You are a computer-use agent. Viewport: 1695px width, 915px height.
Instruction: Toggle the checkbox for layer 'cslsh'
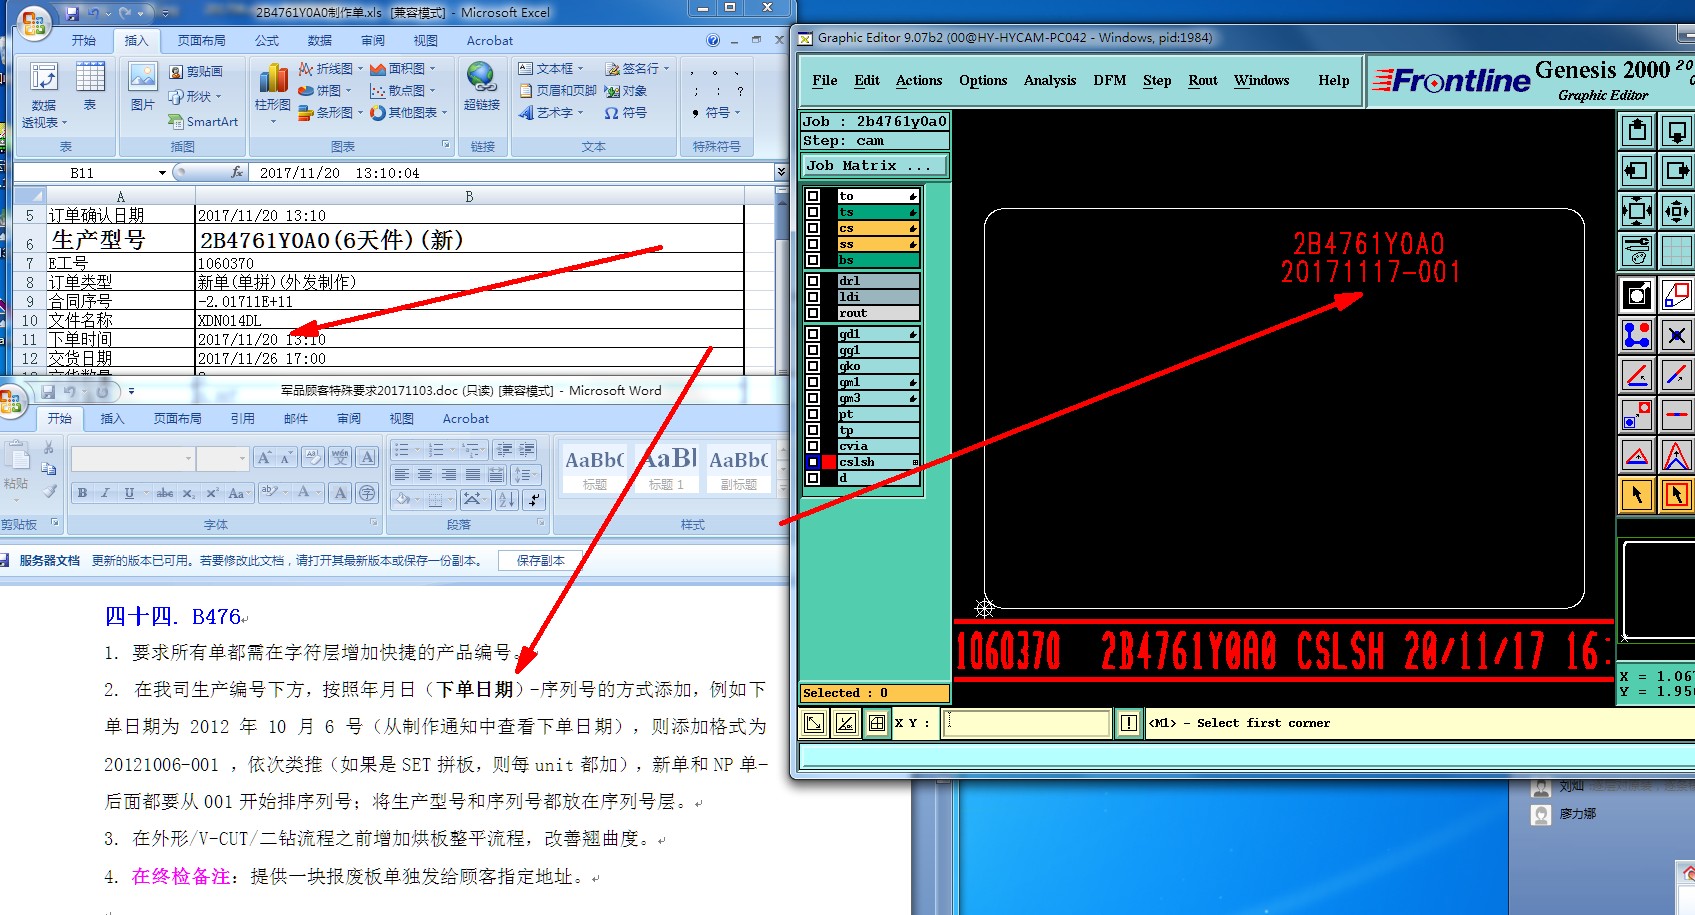click(x=813, y=462)
